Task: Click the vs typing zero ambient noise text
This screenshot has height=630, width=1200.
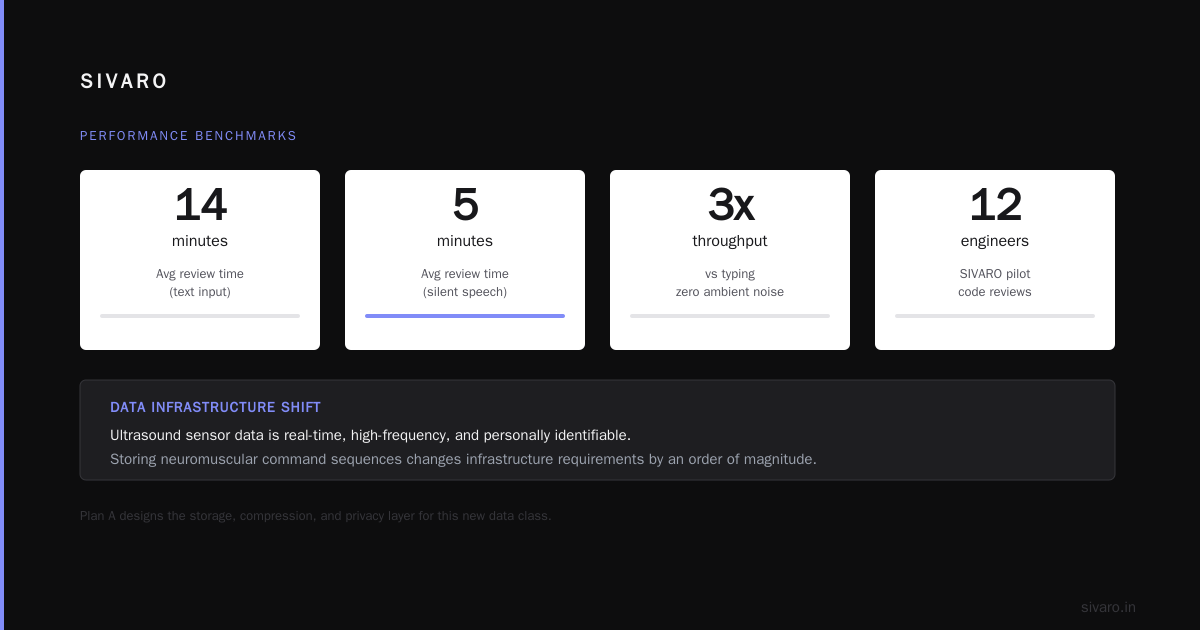Action: (730, 283)
